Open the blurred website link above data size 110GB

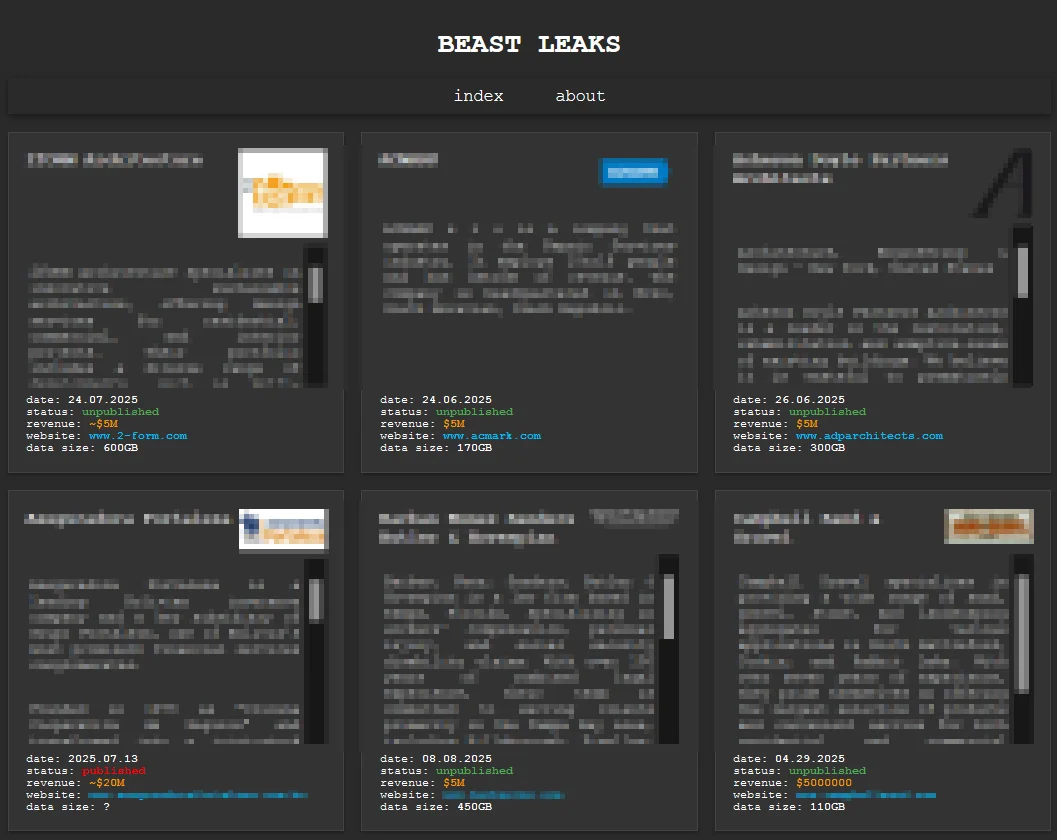tap(866, 795)
